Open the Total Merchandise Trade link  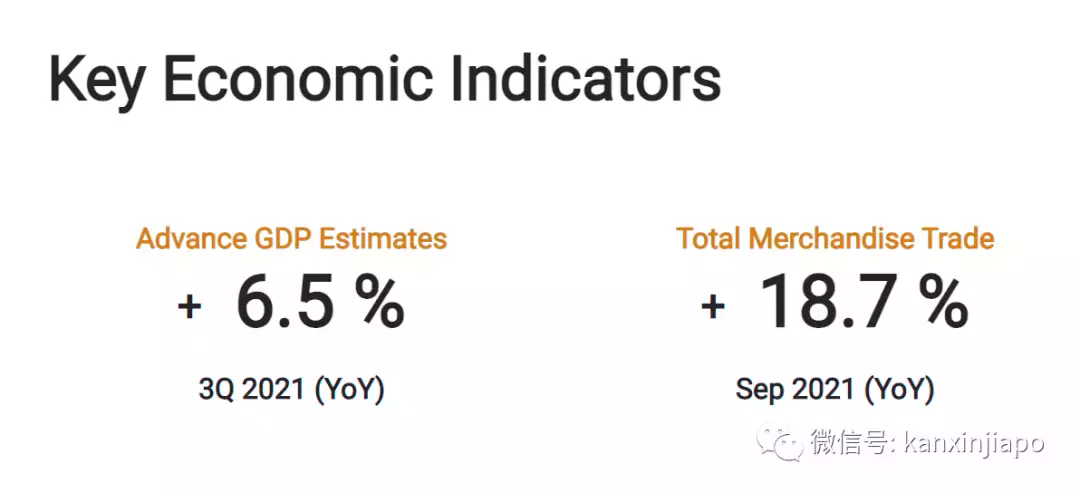(x=835, y=239)
